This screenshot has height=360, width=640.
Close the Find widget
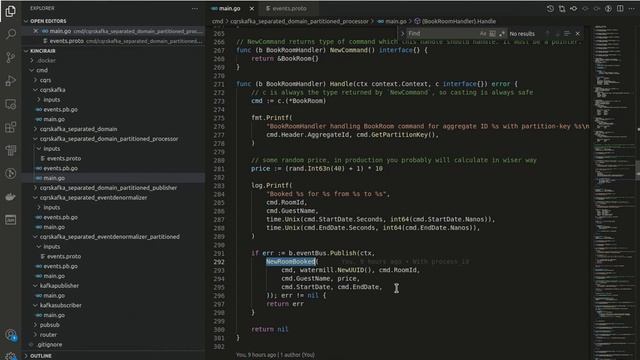[578, 33]
